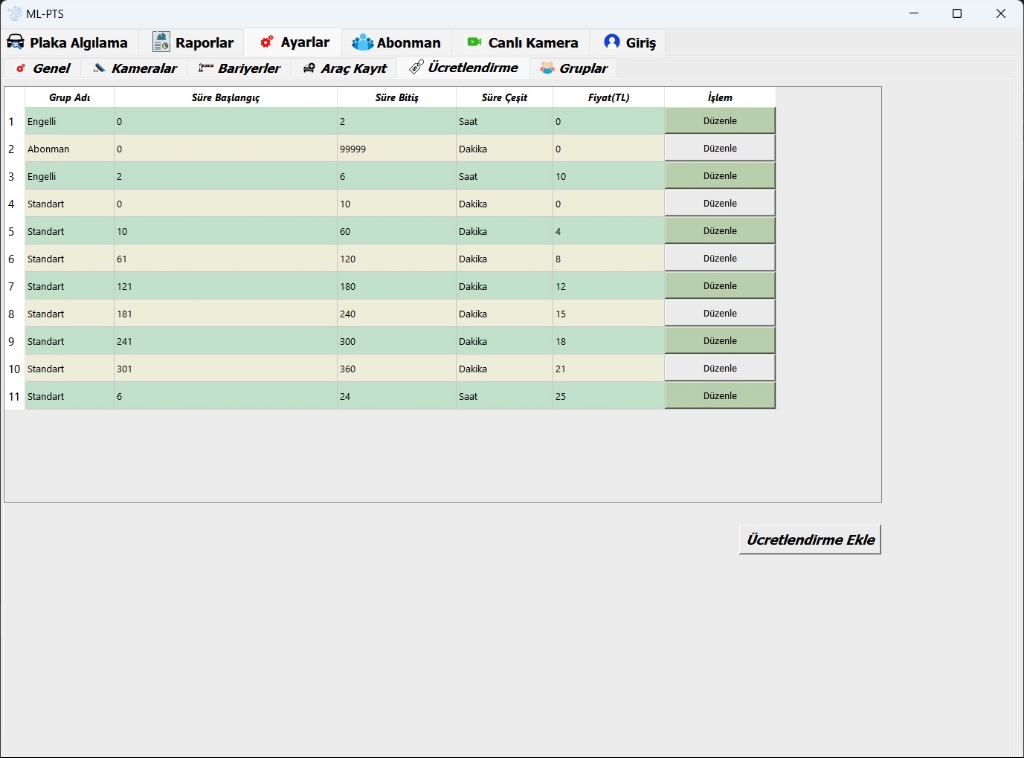Edit the Abonman pricing row with Düzenle

[x=720, y=149]
